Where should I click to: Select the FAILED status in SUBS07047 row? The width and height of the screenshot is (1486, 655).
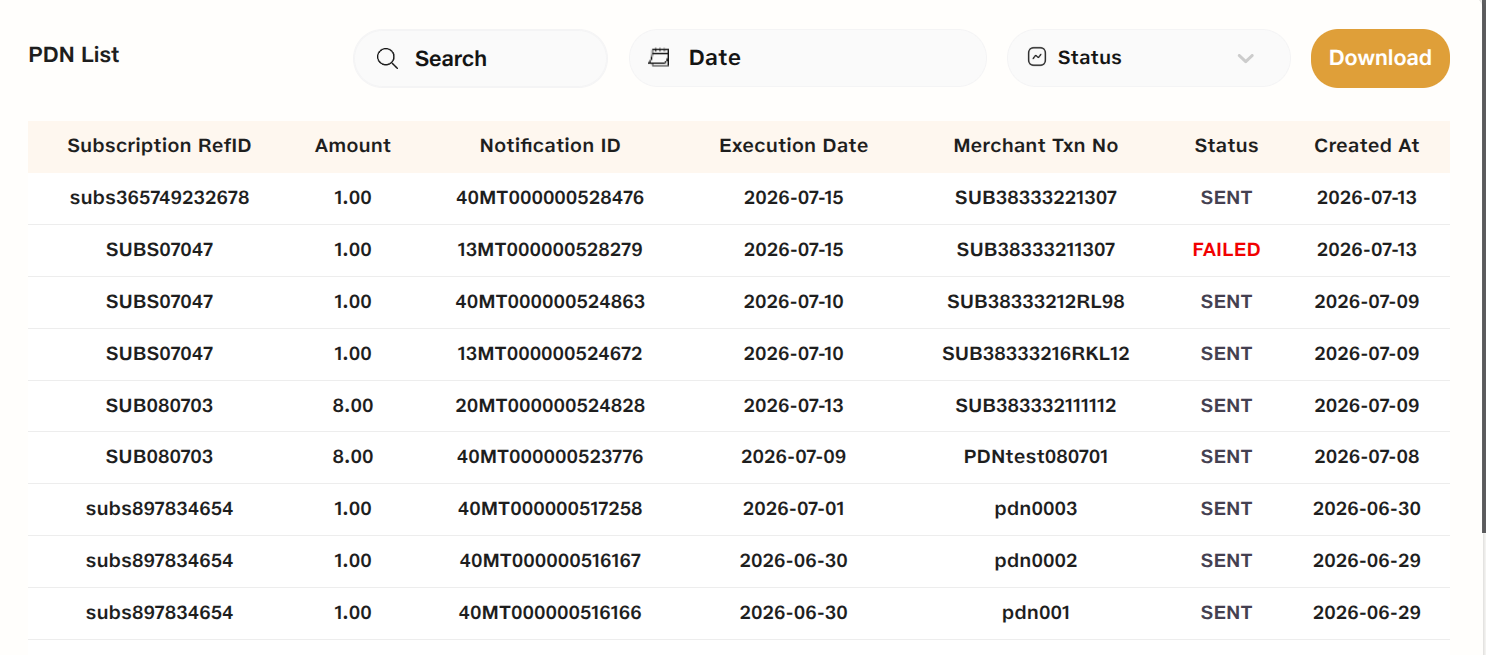coord(1226,250)
